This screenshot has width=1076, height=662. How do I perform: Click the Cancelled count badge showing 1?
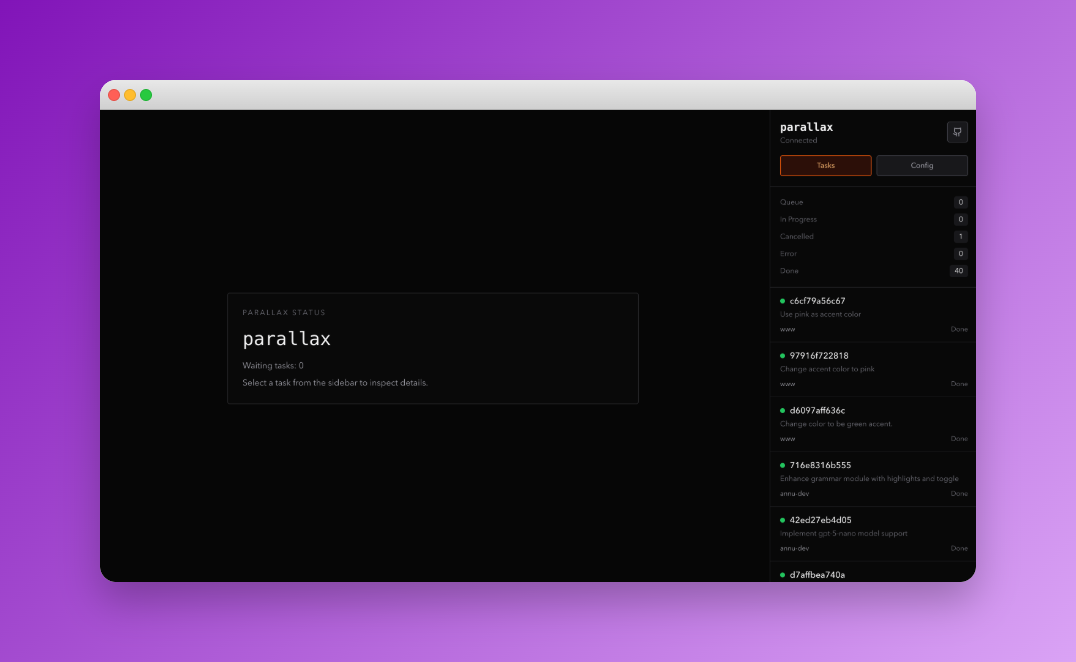[959, 236]
